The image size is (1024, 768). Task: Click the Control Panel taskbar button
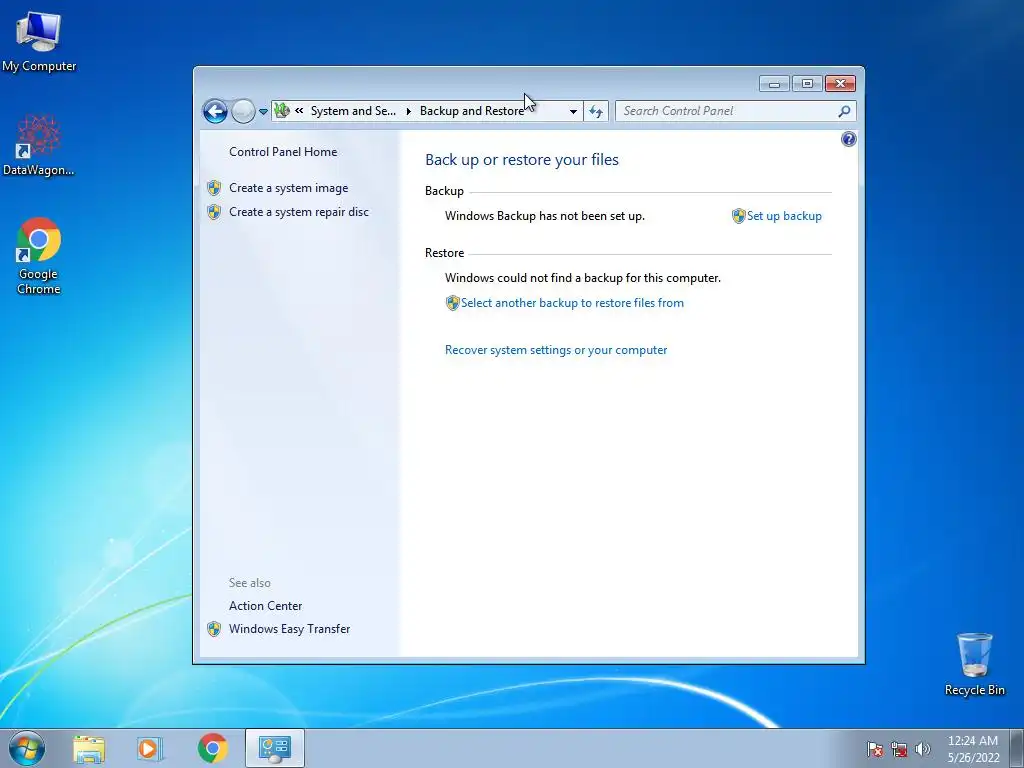[274, 748]
